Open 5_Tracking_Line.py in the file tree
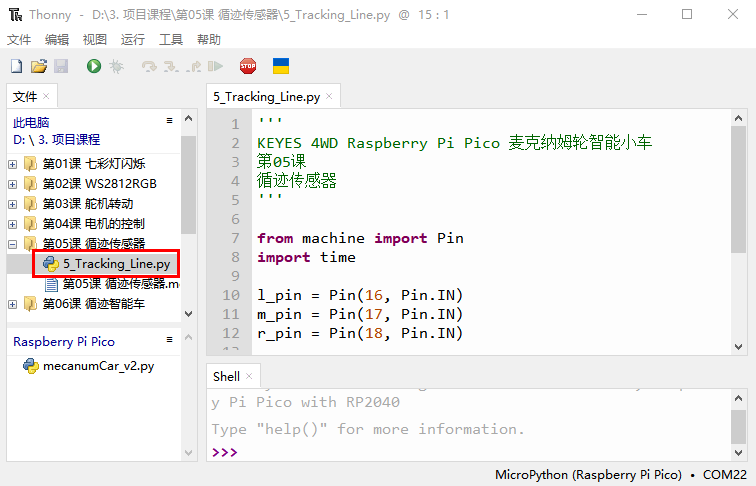 116,264
